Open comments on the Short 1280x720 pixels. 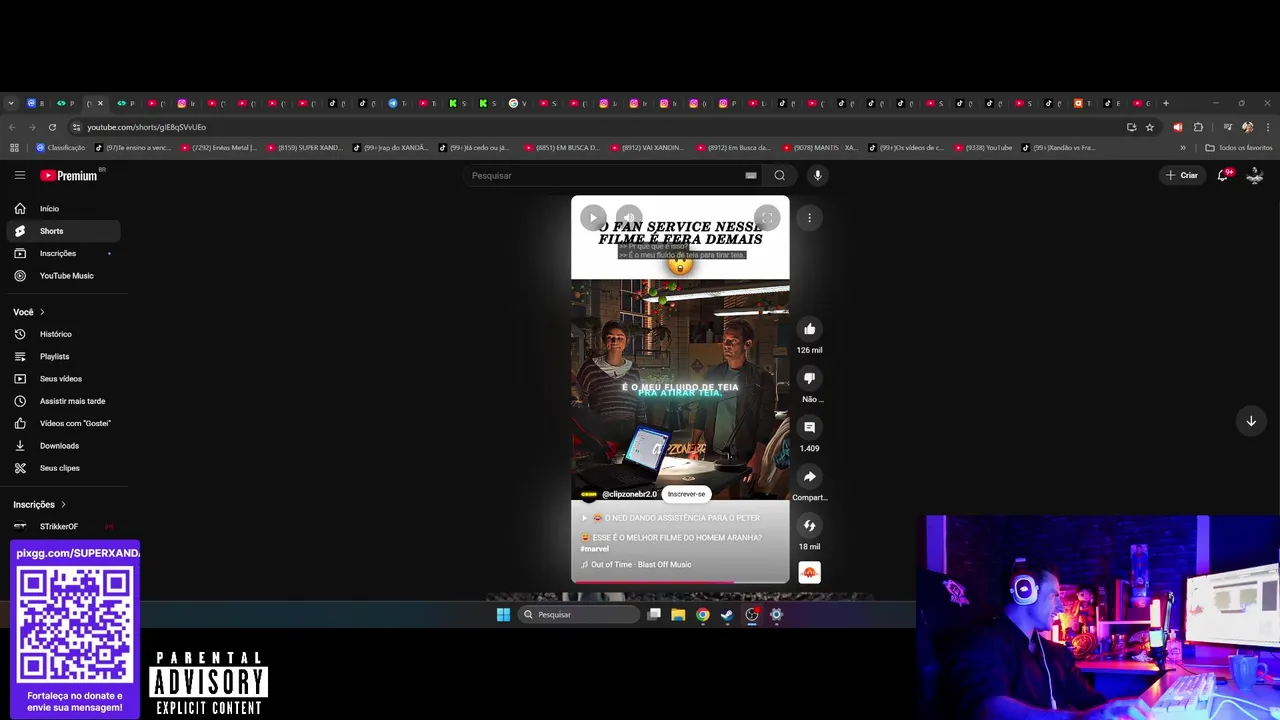(x=810, y=427)
